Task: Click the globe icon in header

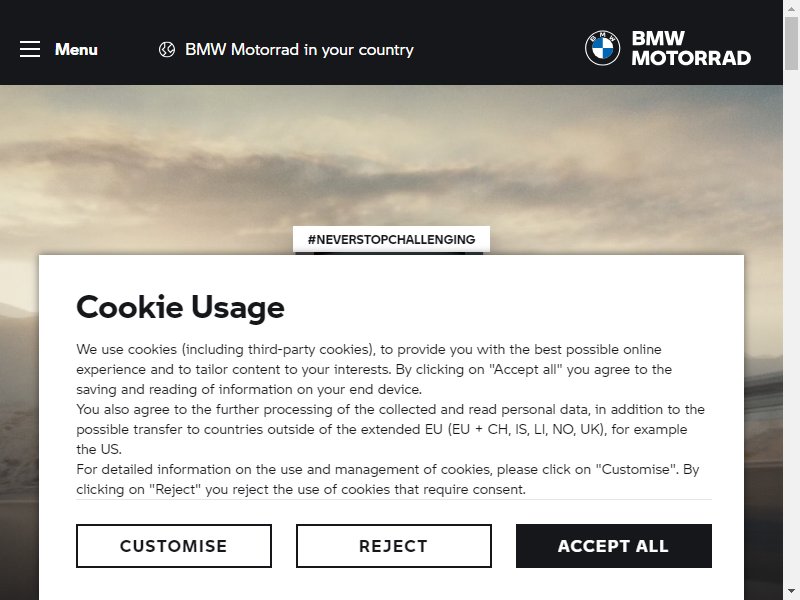Action: coord(167,49)
